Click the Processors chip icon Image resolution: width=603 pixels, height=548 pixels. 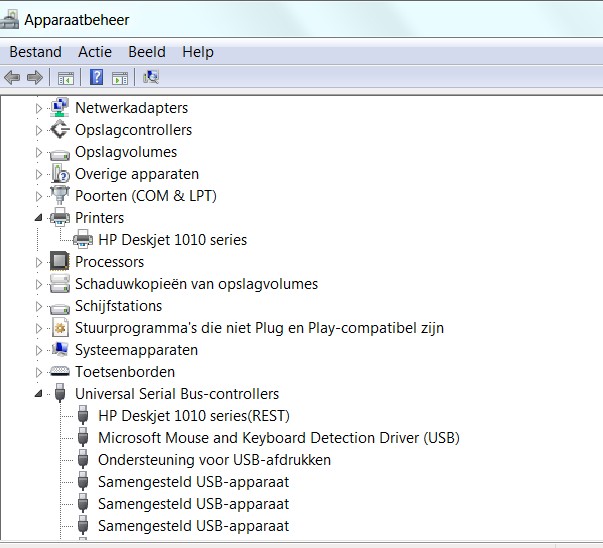(x=60, y=262)
